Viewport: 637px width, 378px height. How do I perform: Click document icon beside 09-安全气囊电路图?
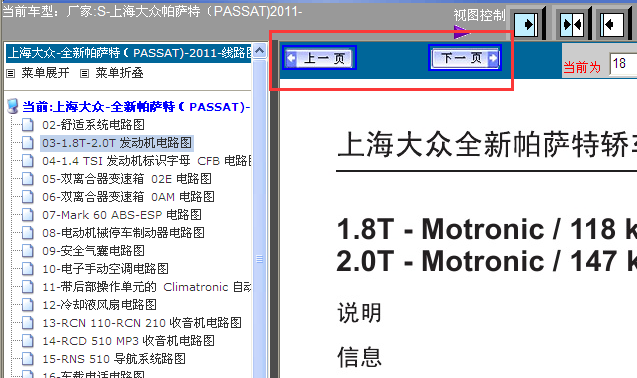[28, 251]
